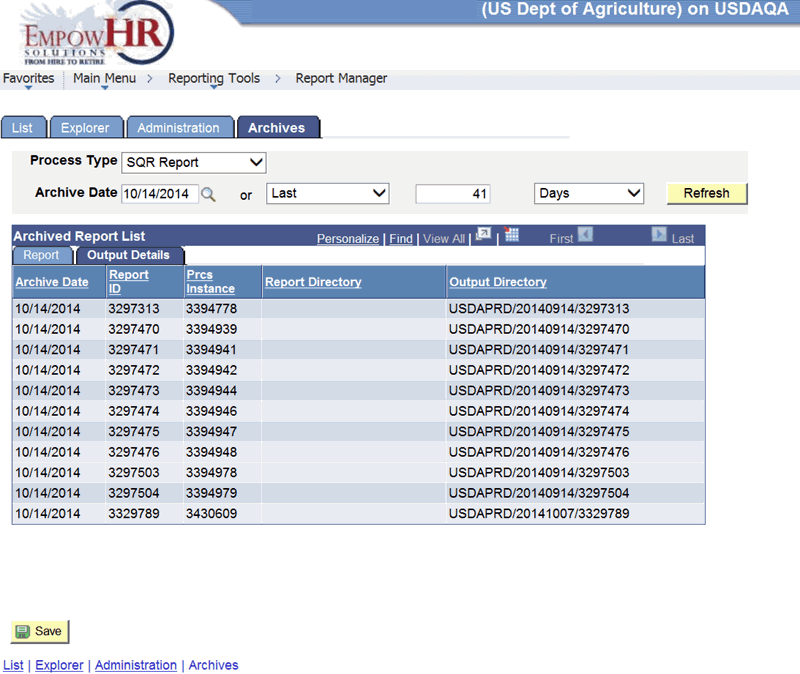The height and width of the screenshot is (674, 800).
Task: Click the Find link in grid header
Action: click(401, 239)
